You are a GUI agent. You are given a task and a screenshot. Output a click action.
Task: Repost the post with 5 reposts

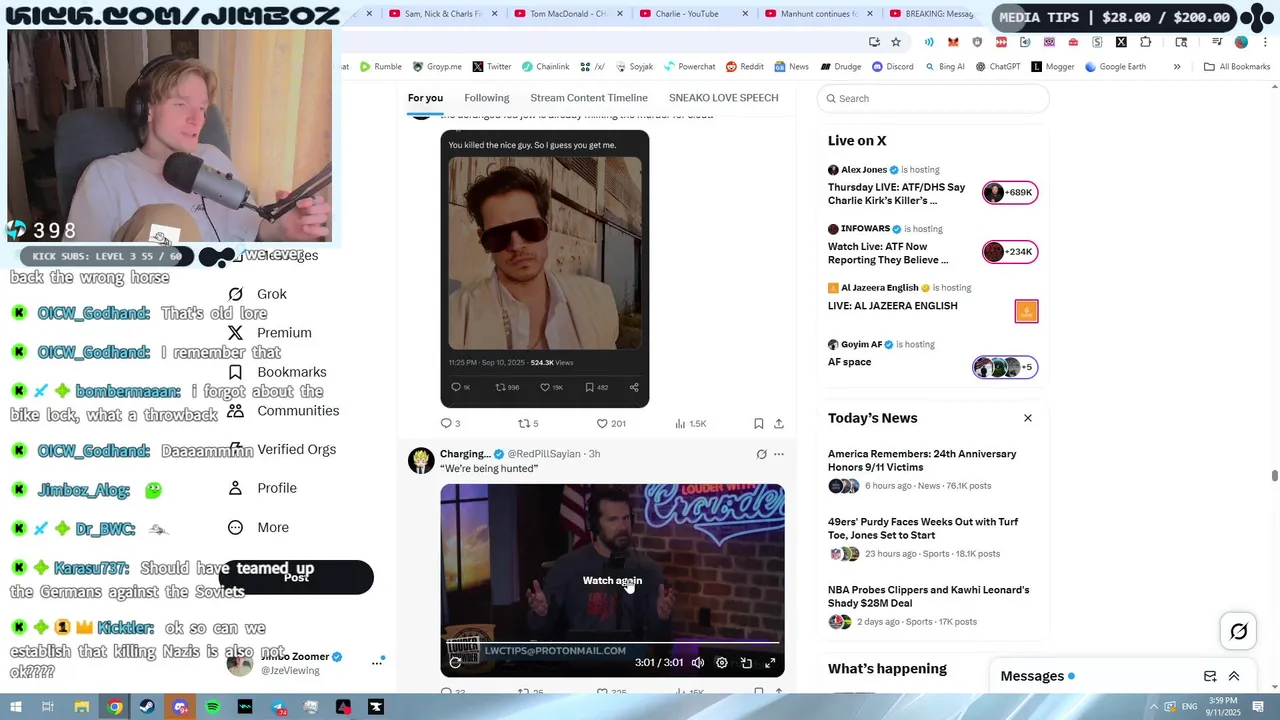pyautogui.click(x=528, y=423)
